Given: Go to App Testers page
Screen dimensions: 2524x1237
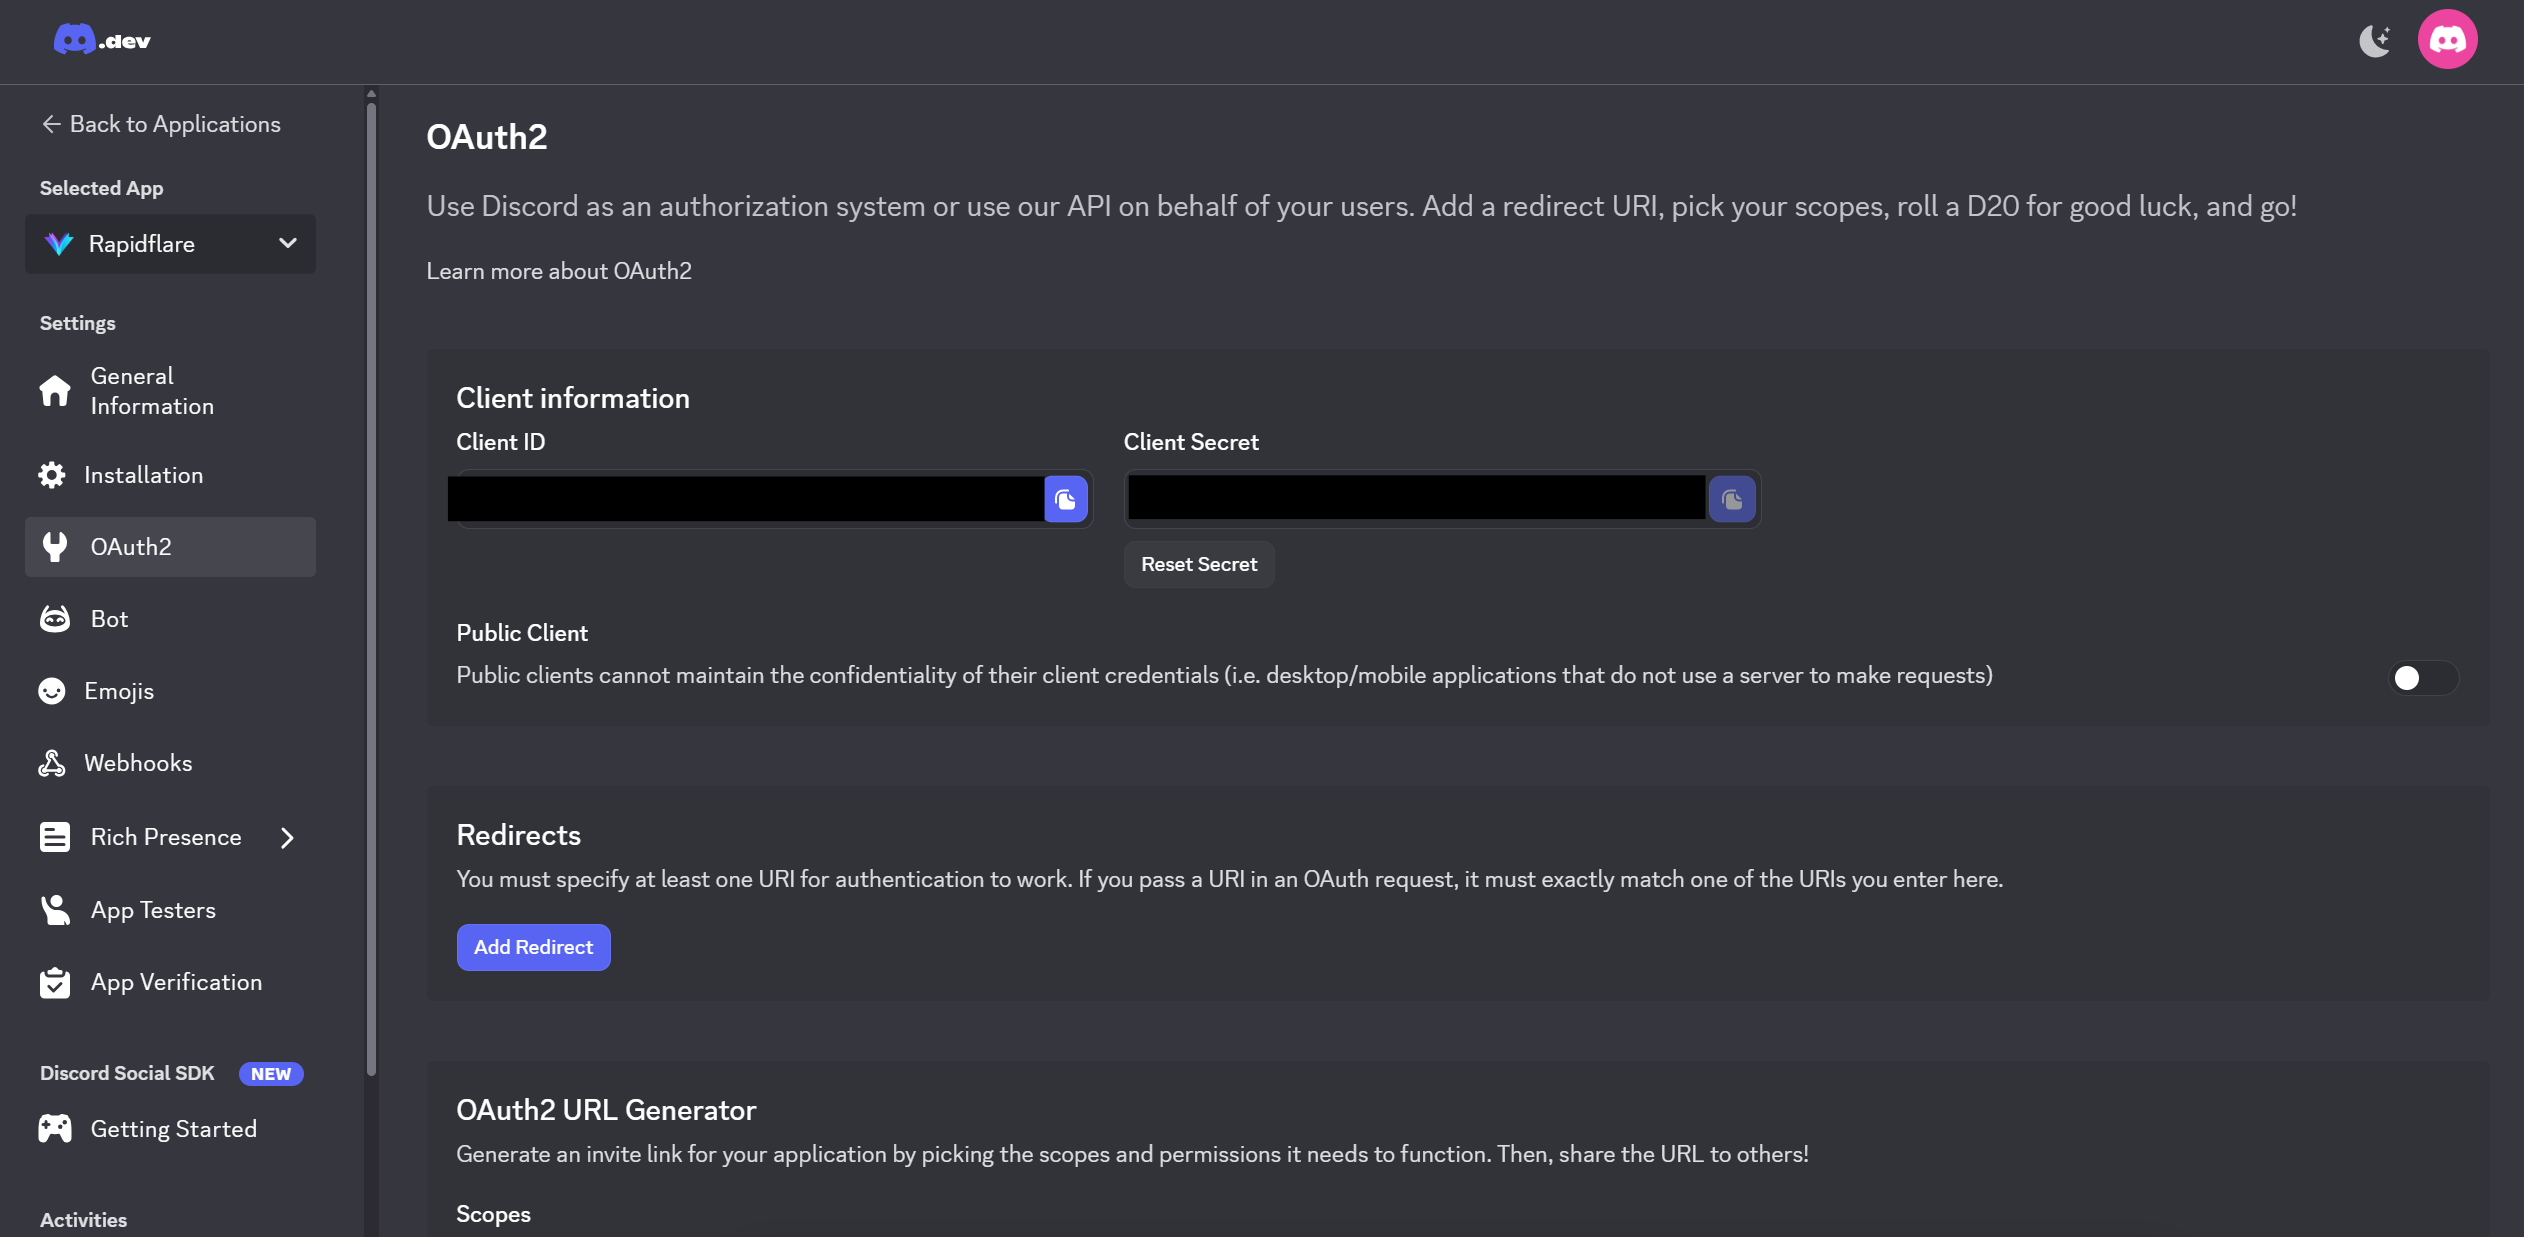Looking at the screenshot, I should (152, 910).
